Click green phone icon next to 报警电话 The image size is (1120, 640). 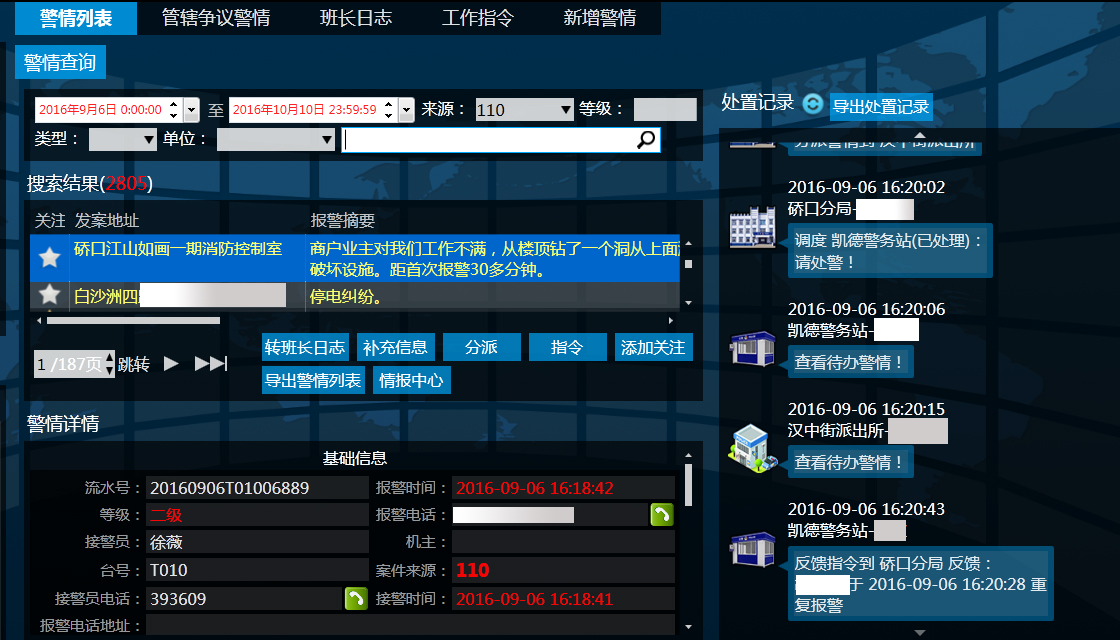[662, 515]
